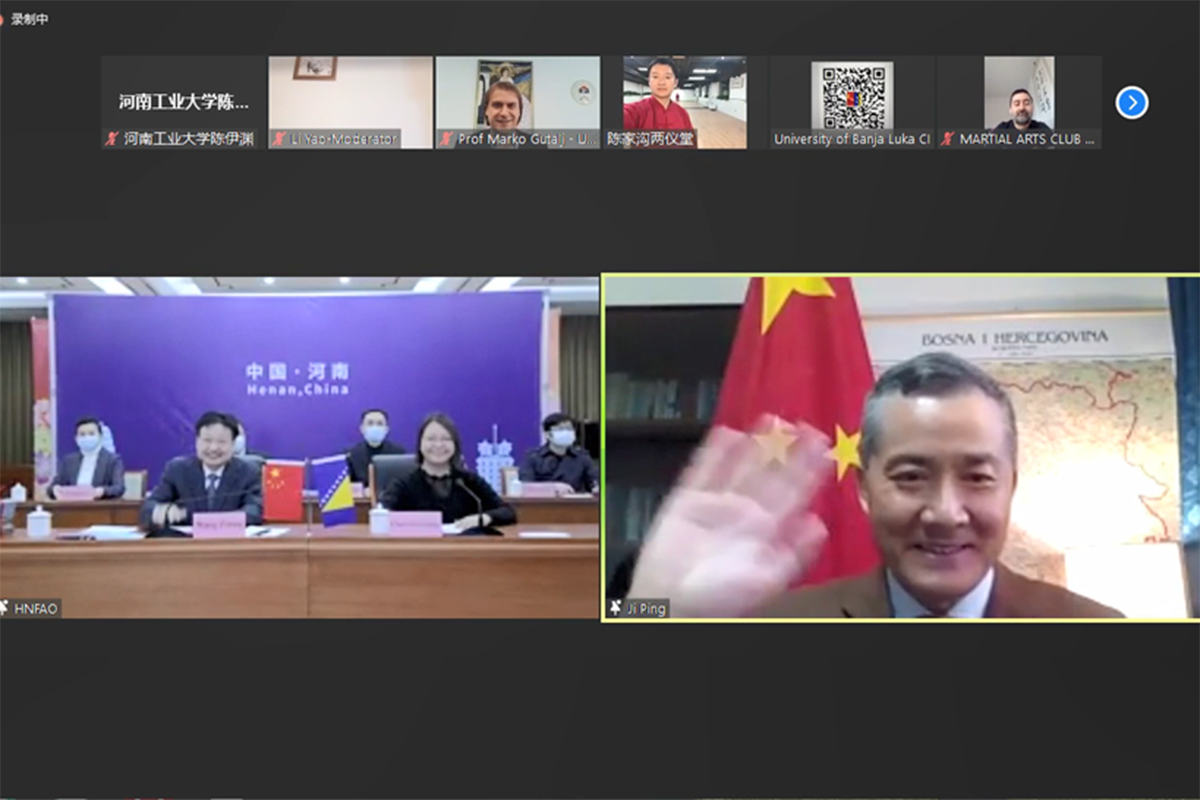
Task: Click muted mic icon beside MARTIAL ARTS CLUB
Action: click(947, 140)
